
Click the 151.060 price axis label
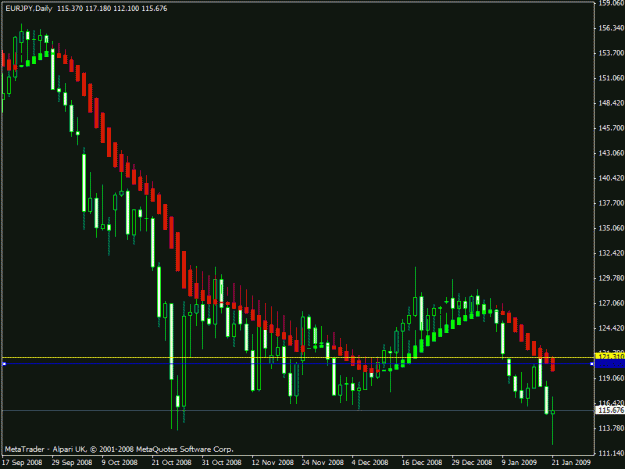tap(611, 78)
